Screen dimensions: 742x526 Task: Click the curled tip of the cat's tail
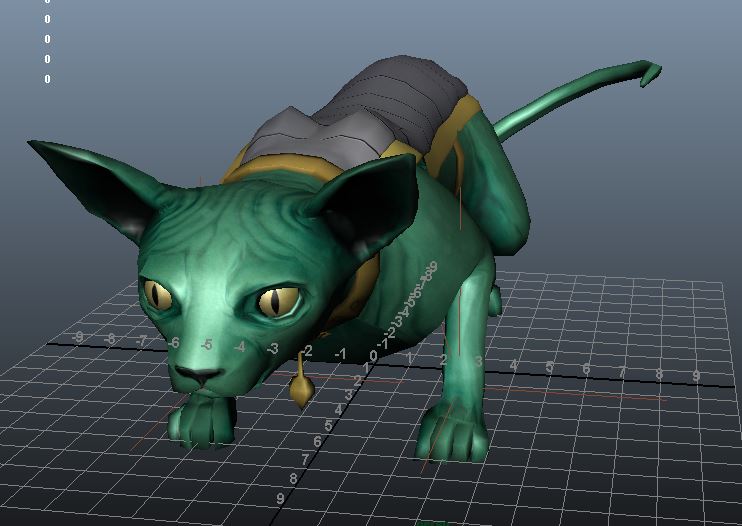[x=648, y=70]
